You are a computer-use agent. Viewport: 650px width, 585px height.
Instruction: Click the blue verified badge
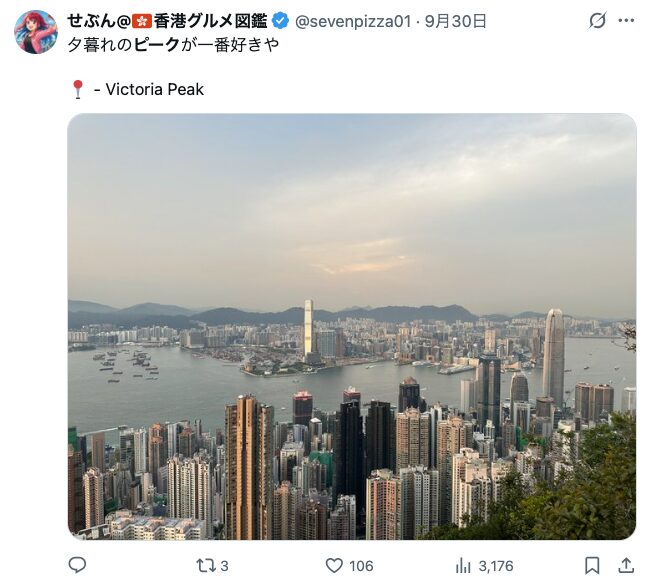pos(281,21)
